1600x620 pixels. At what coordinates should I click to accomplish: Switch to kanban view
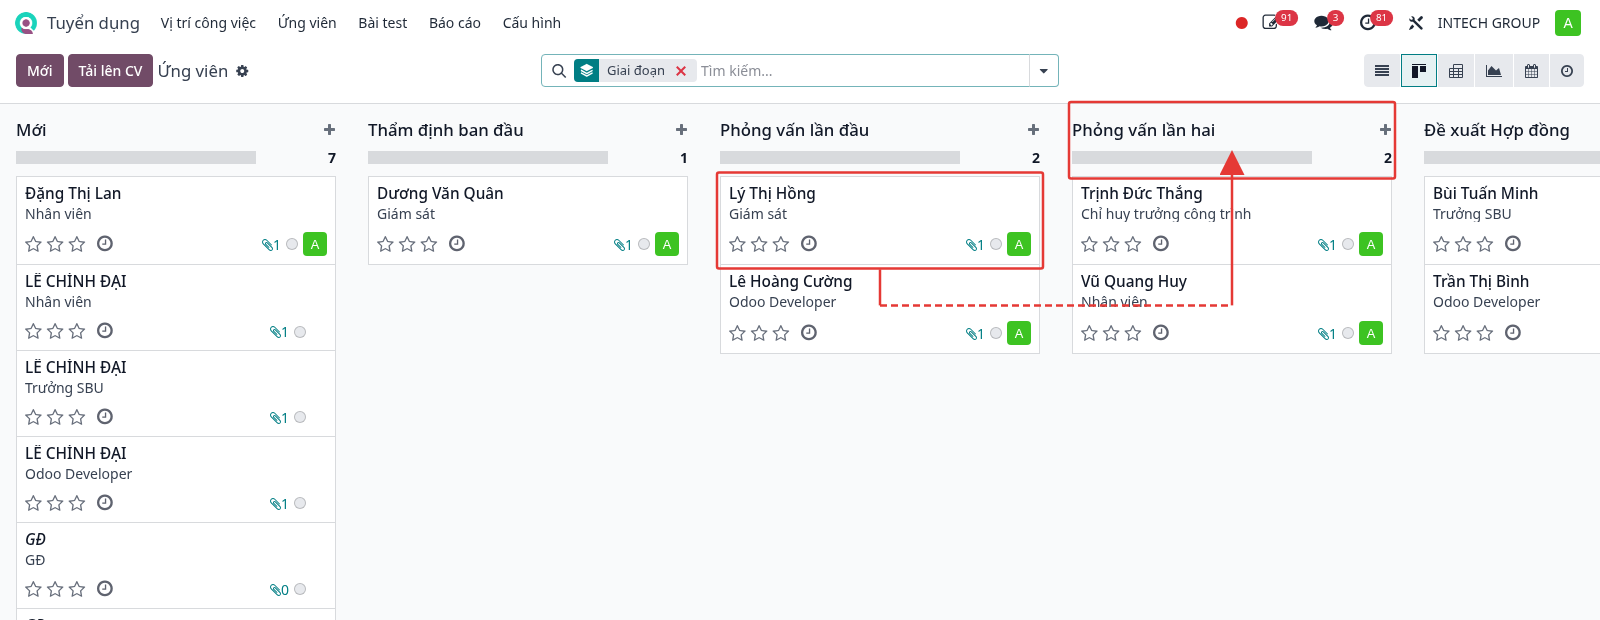(1419, 71)
